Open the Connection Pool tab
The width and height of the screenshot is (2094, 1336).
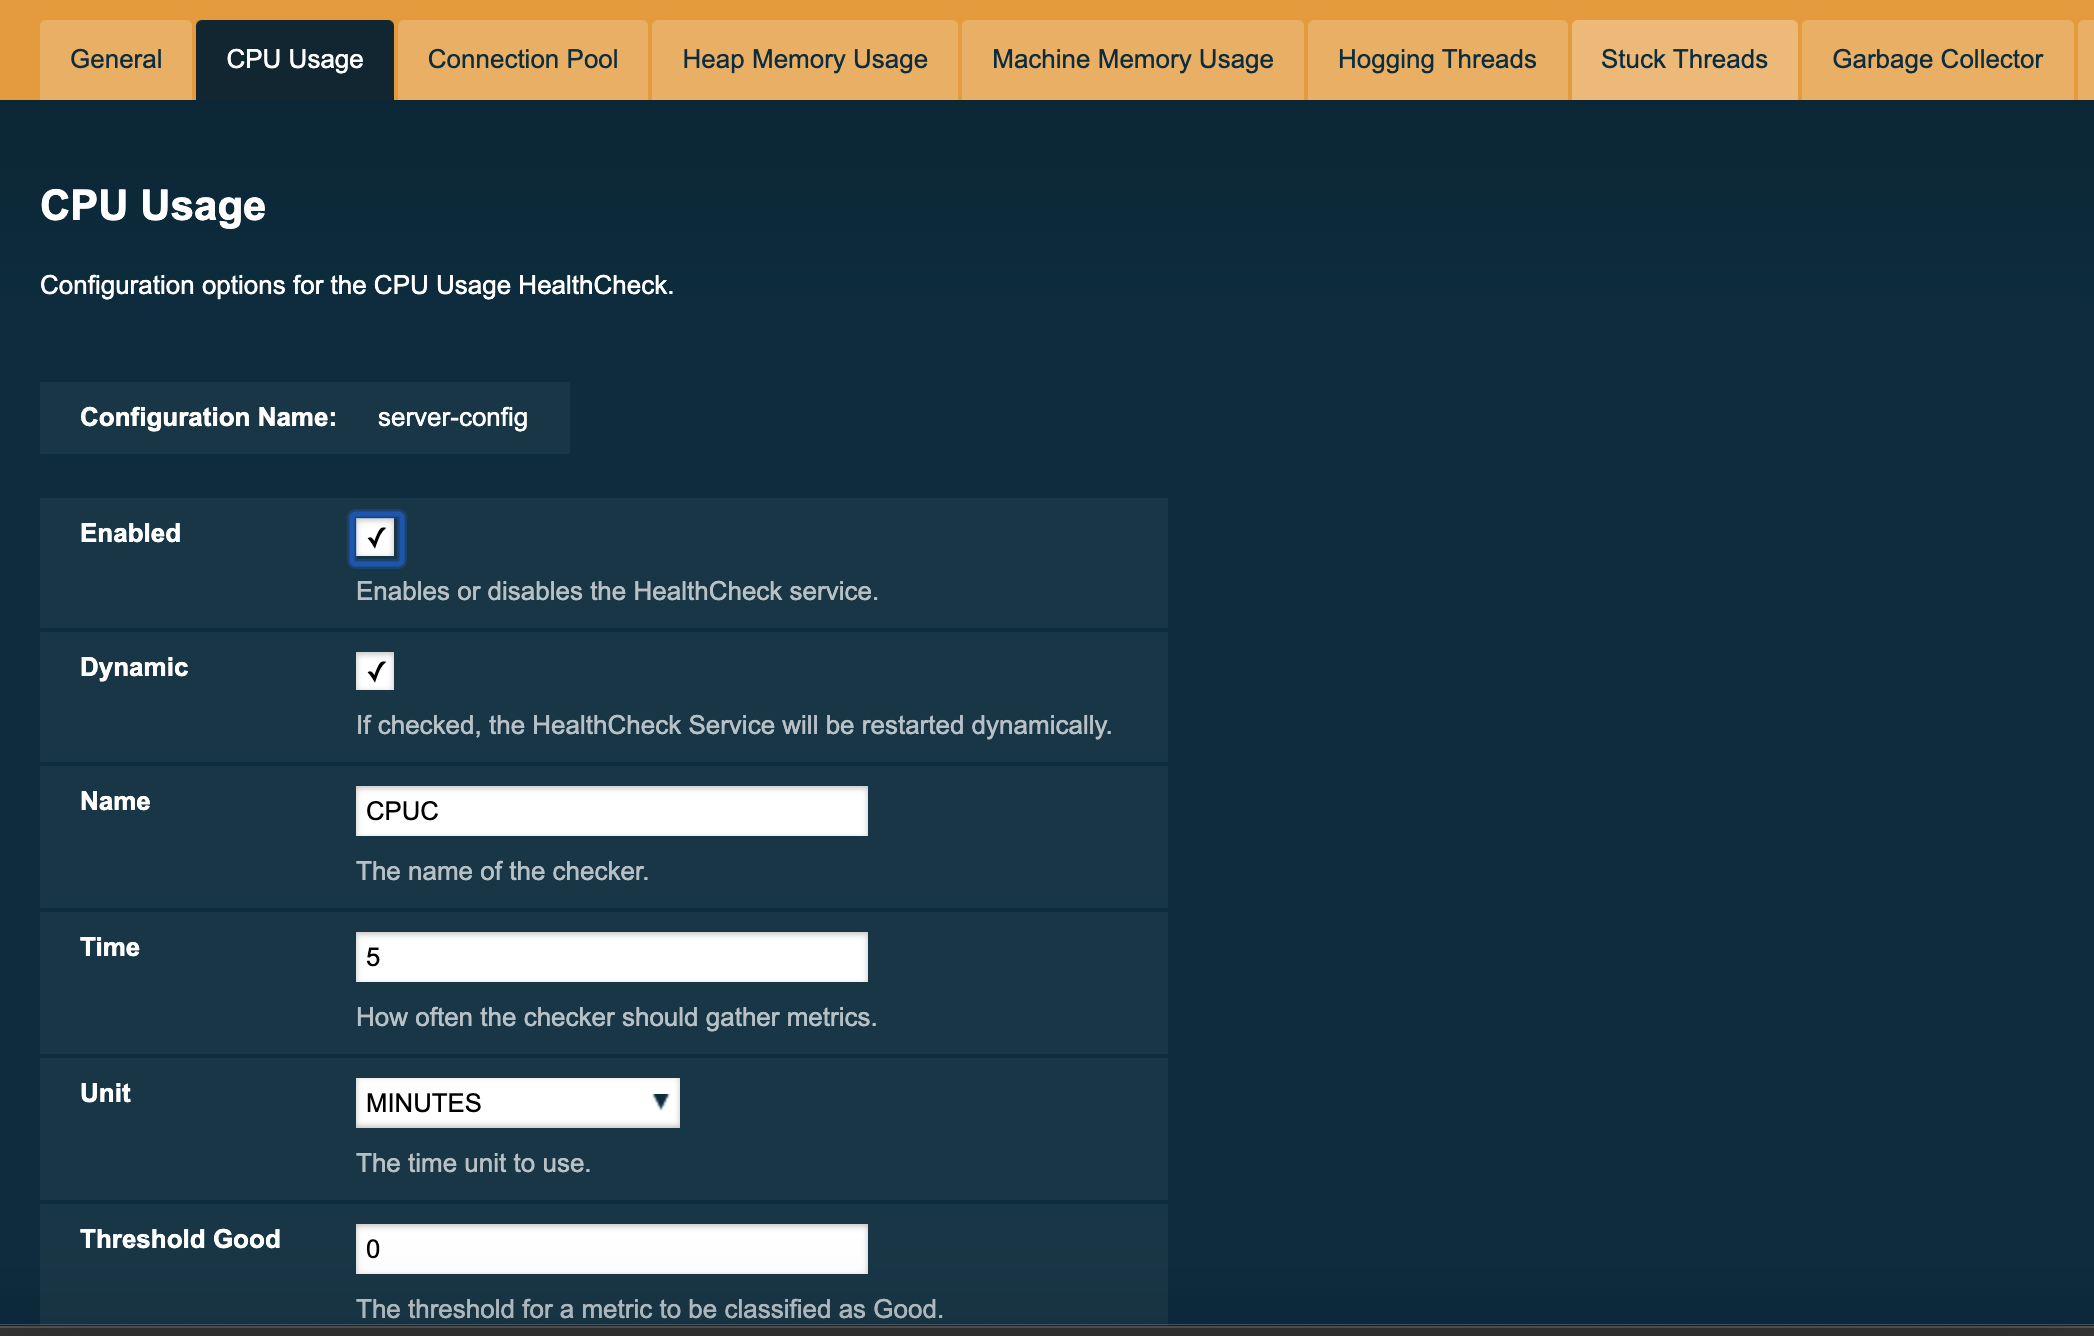click(522, 59)
